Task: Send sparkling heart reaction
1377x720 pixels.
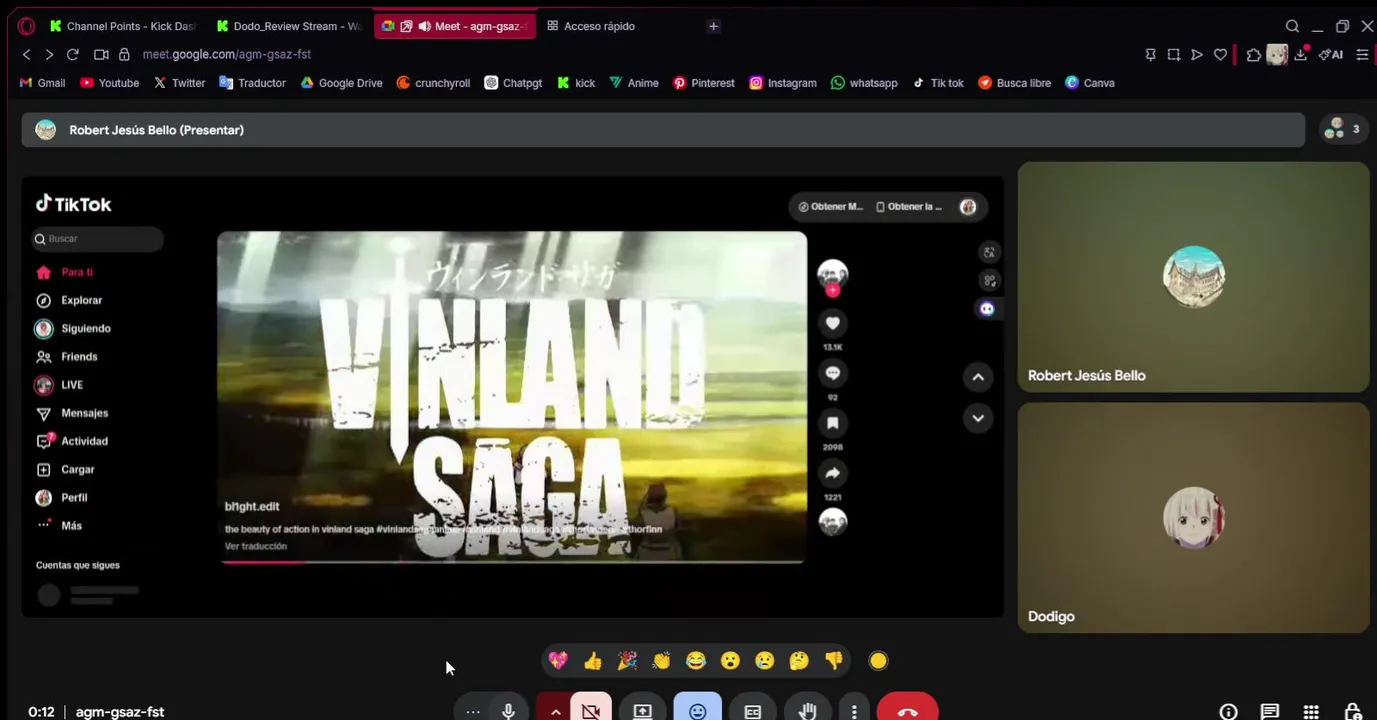Action: [558, 660]
